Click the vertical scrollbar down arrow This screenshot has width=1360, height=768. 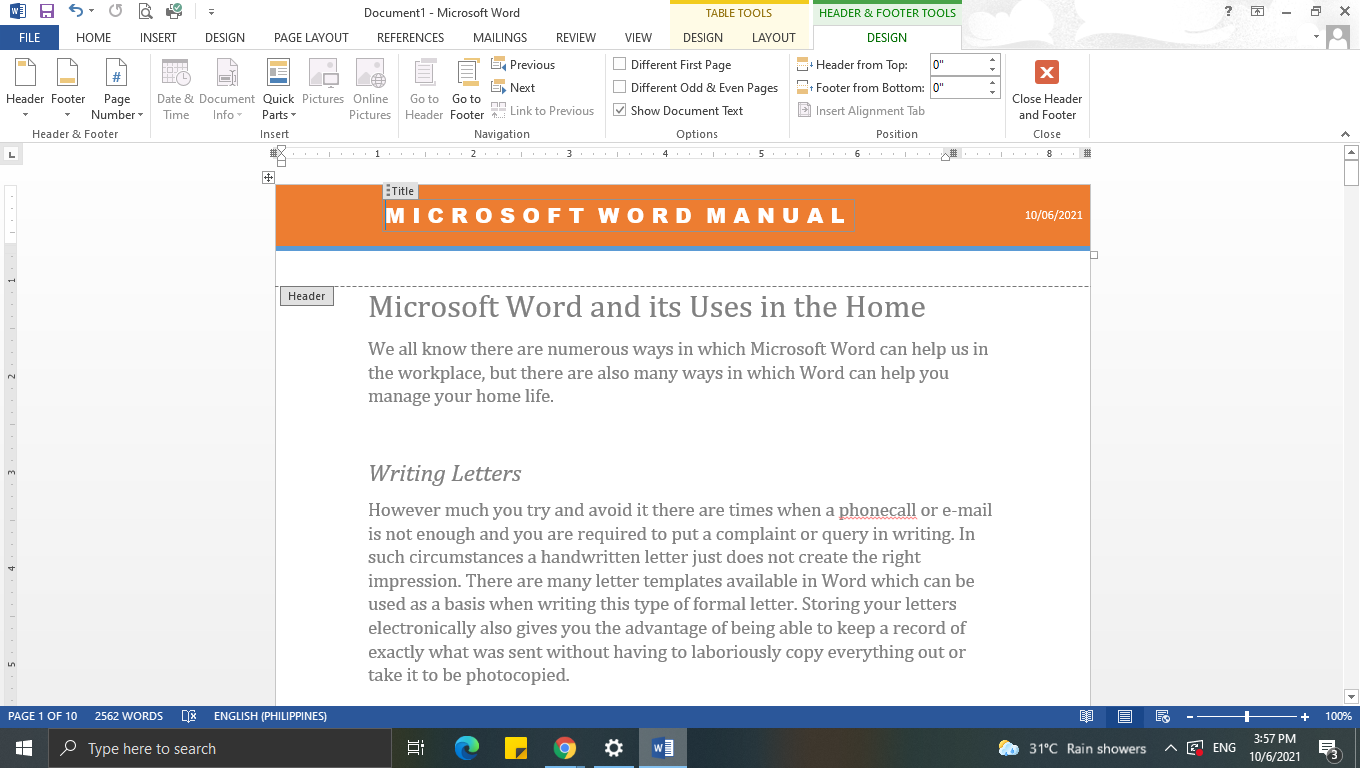(x=1352, y=697)
